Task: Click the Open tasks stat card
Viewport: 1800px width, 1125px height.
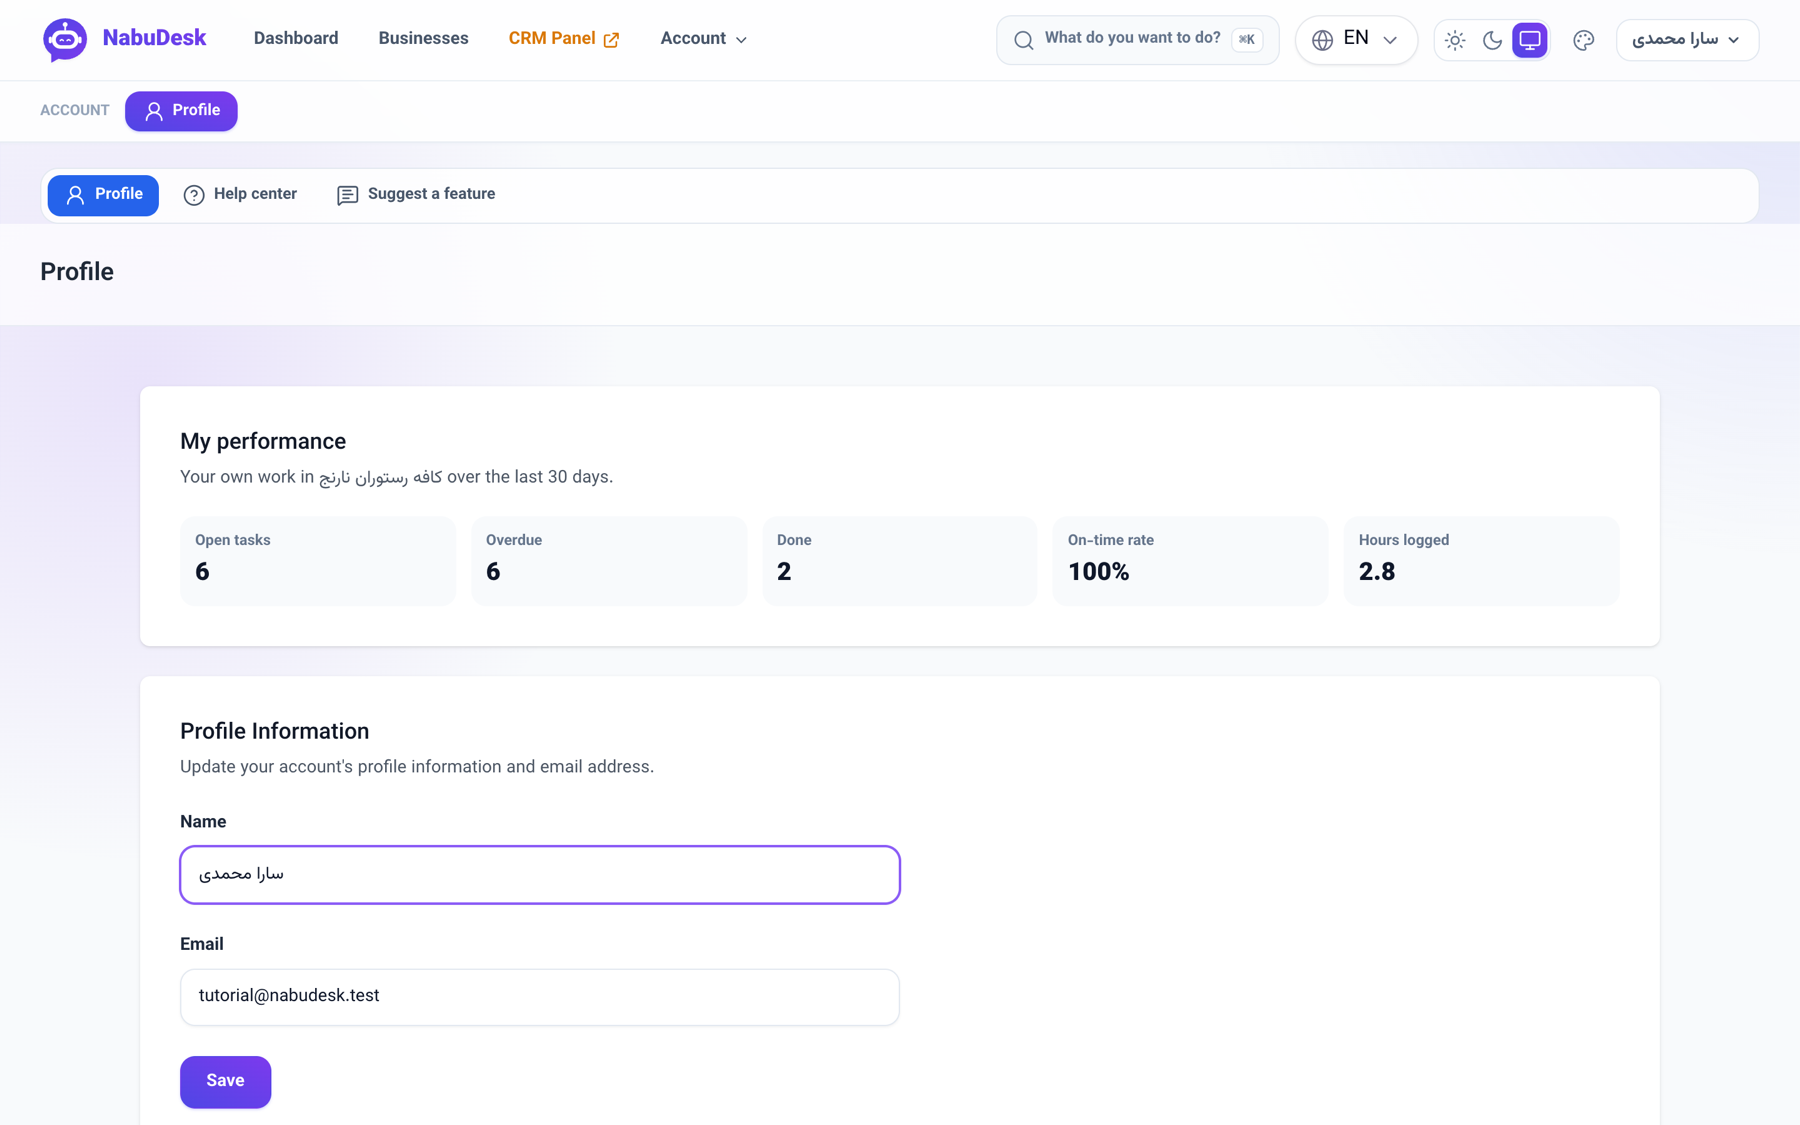Action: (318, 561)
